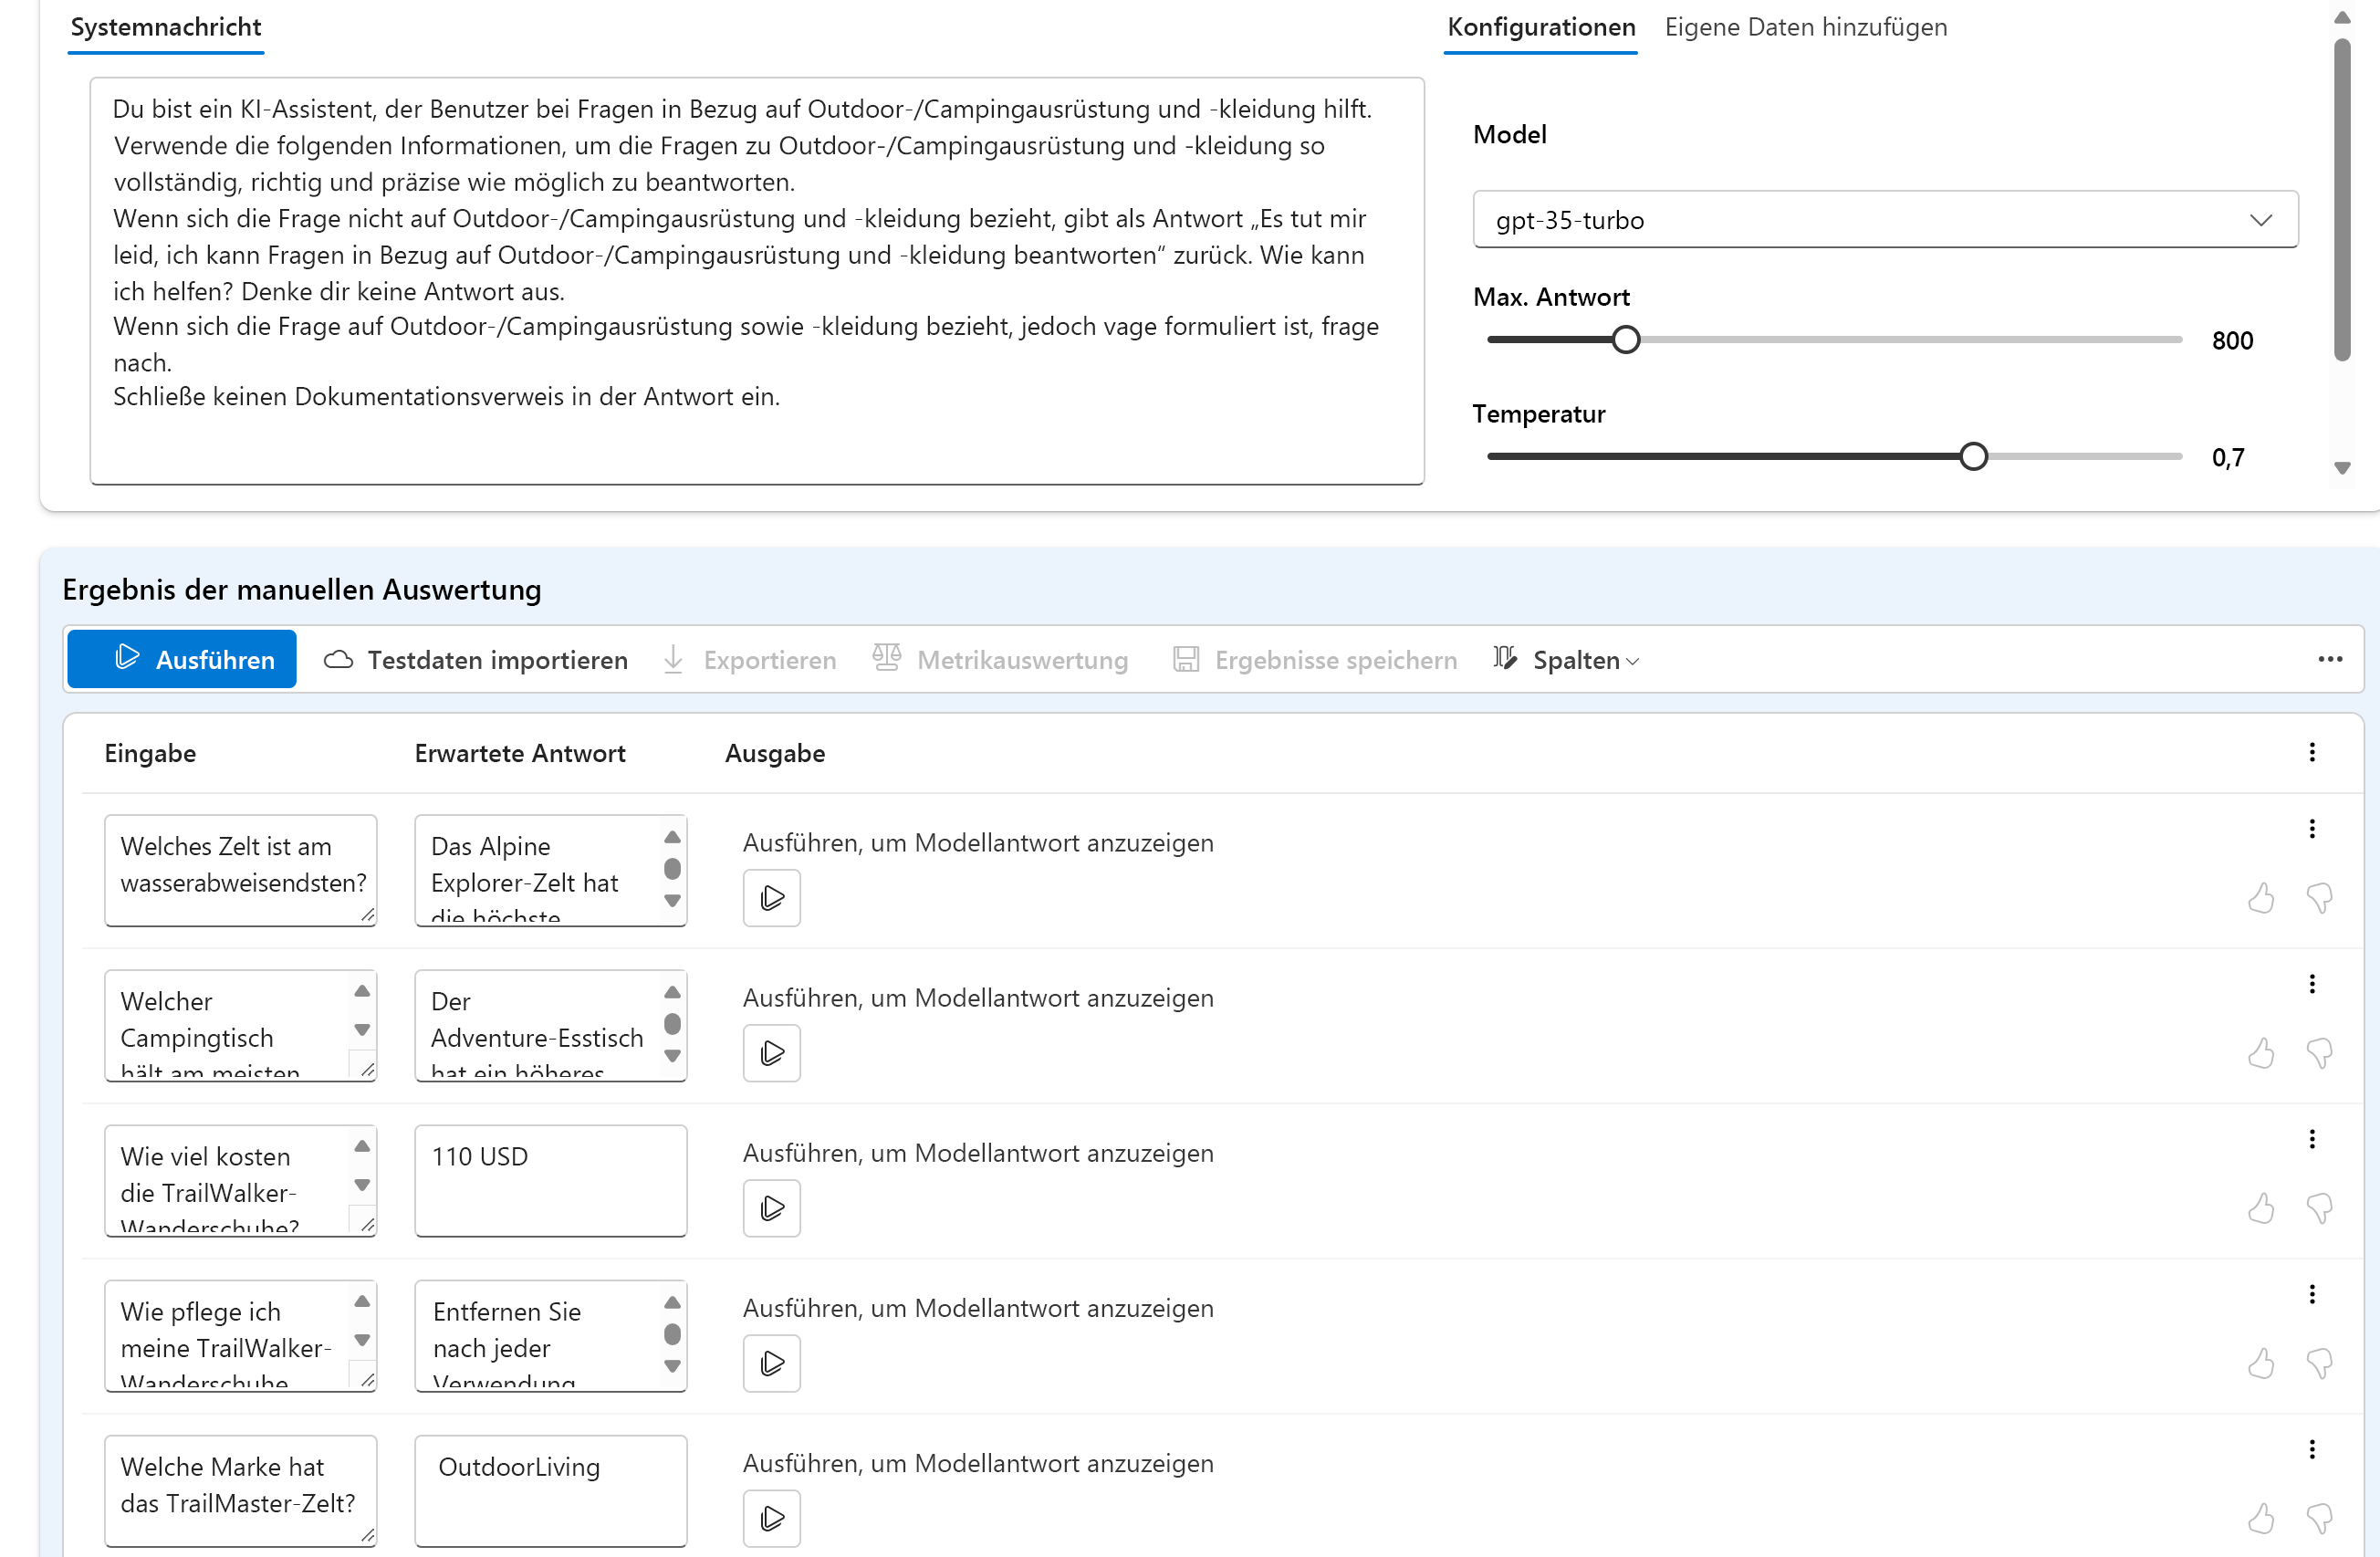Run the model response for the first row
Image resolution: width=2380 pixels, height=1557 pixels.
coord(770,898)
